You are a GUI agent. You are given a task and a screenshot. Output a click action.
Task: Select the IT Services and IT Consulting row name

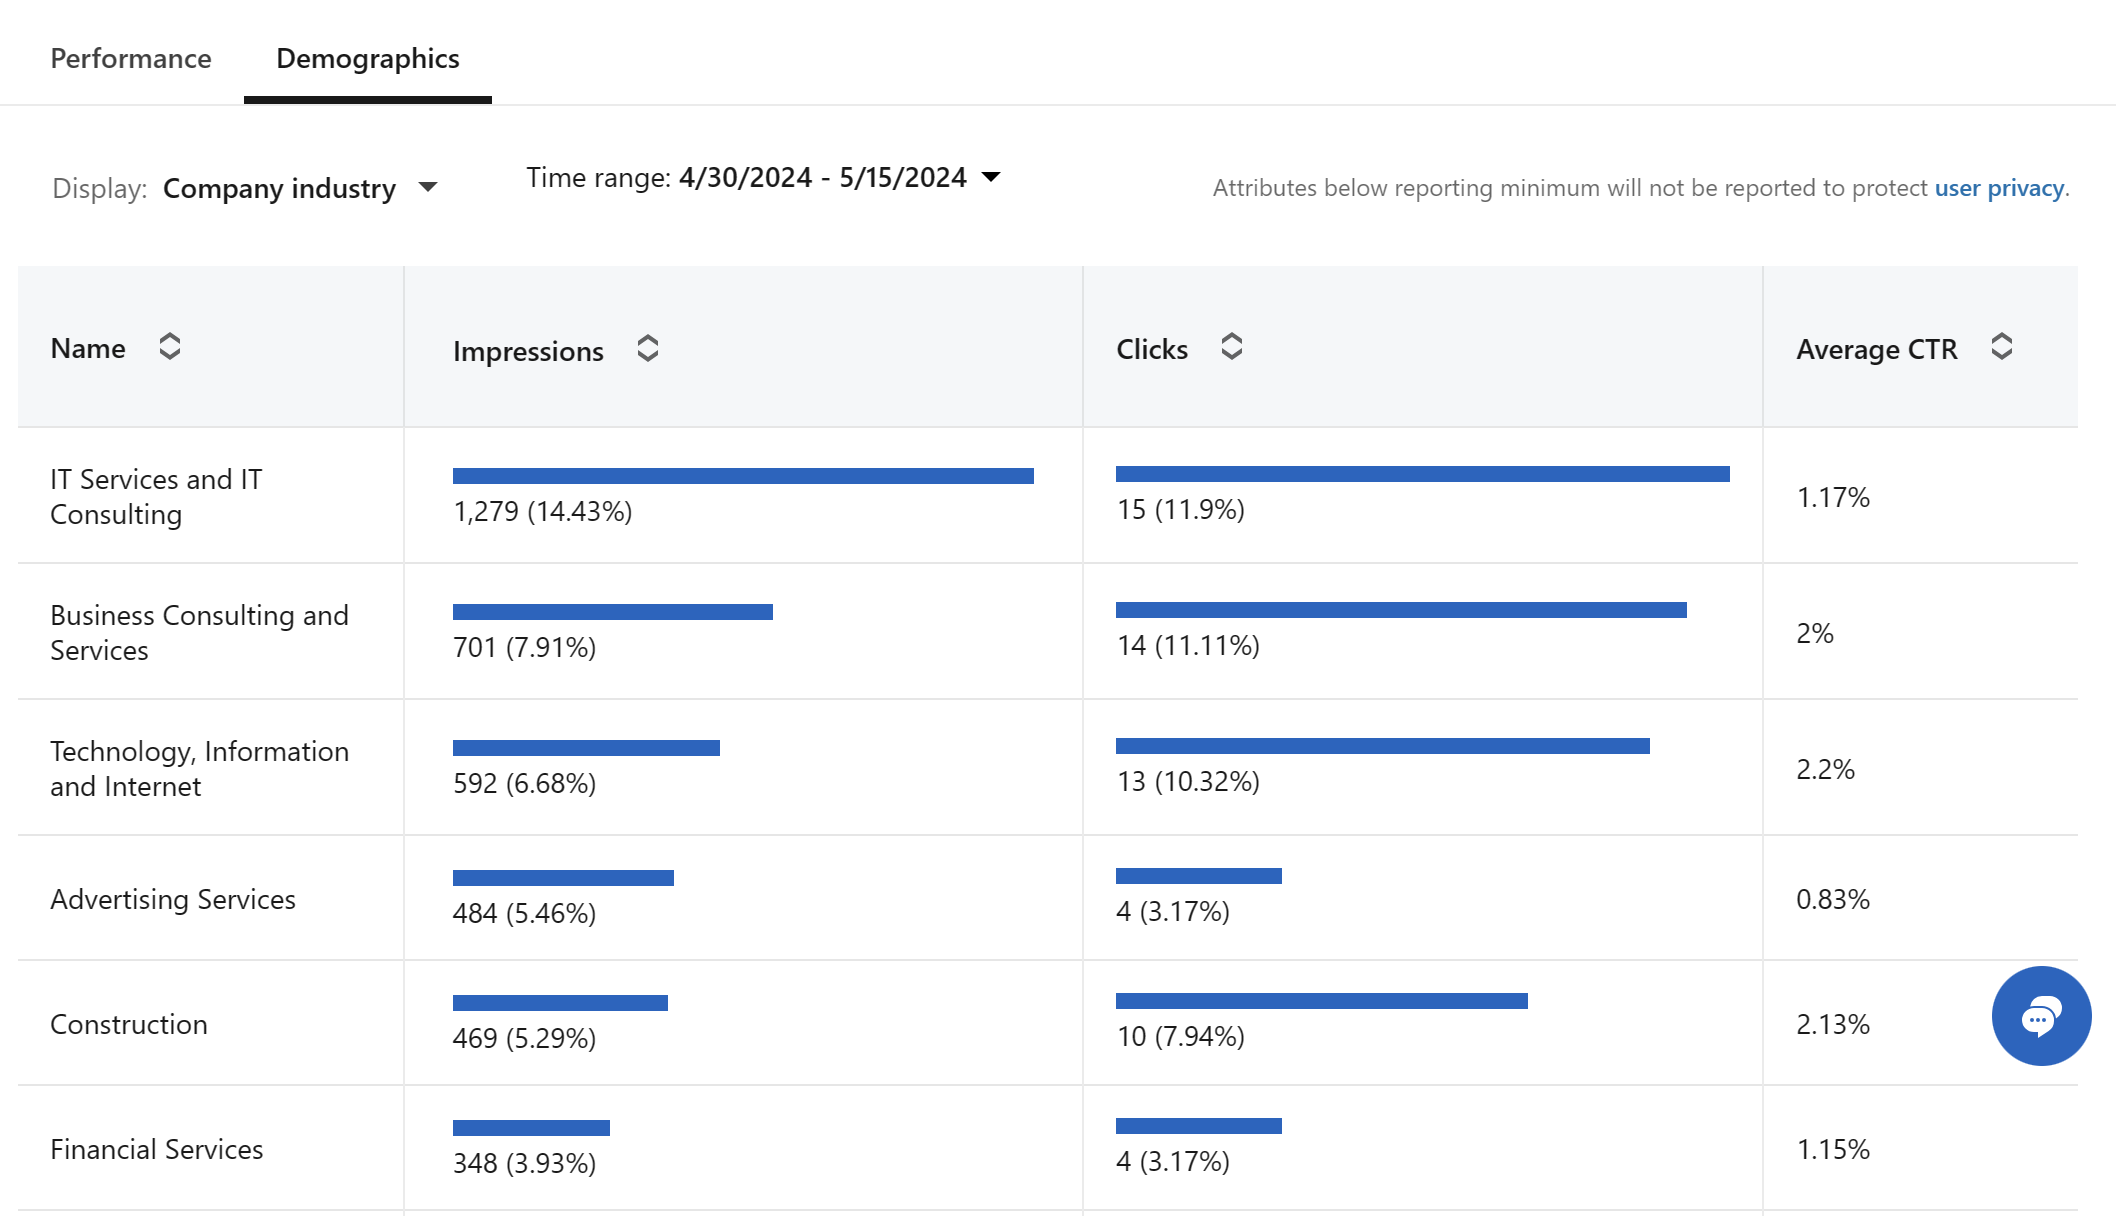point(156,497)
